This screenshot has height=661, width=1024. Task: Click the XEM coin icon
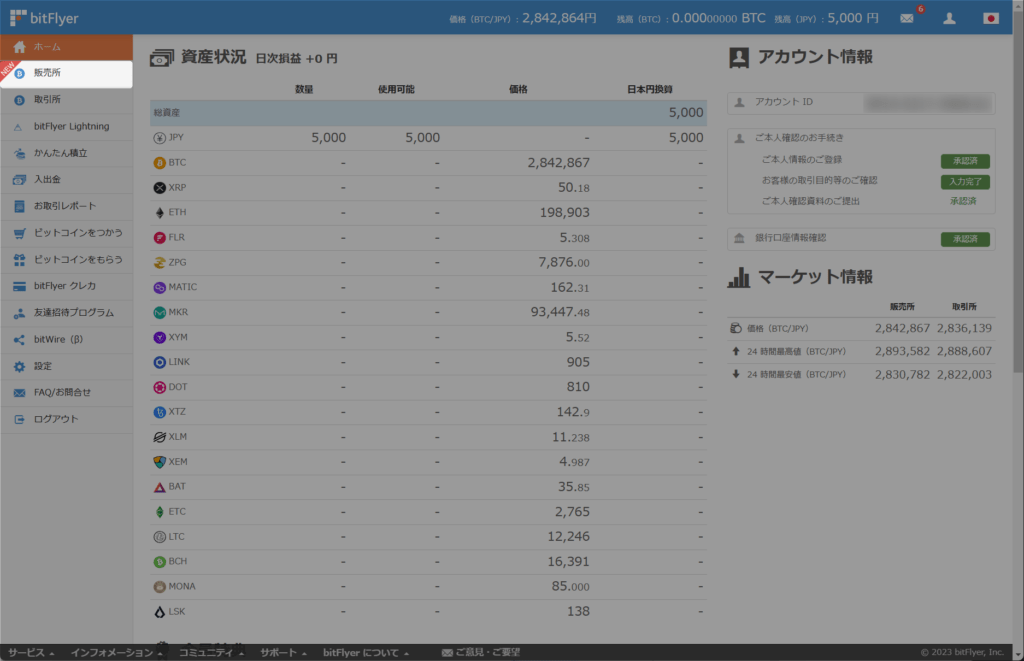159,462
